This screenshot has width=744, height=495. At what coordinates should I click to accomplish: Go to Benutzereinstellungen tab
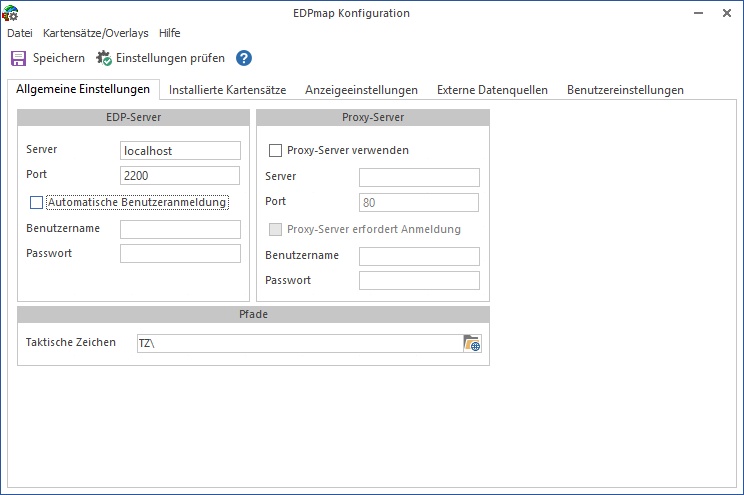click(x=625, y=90)
